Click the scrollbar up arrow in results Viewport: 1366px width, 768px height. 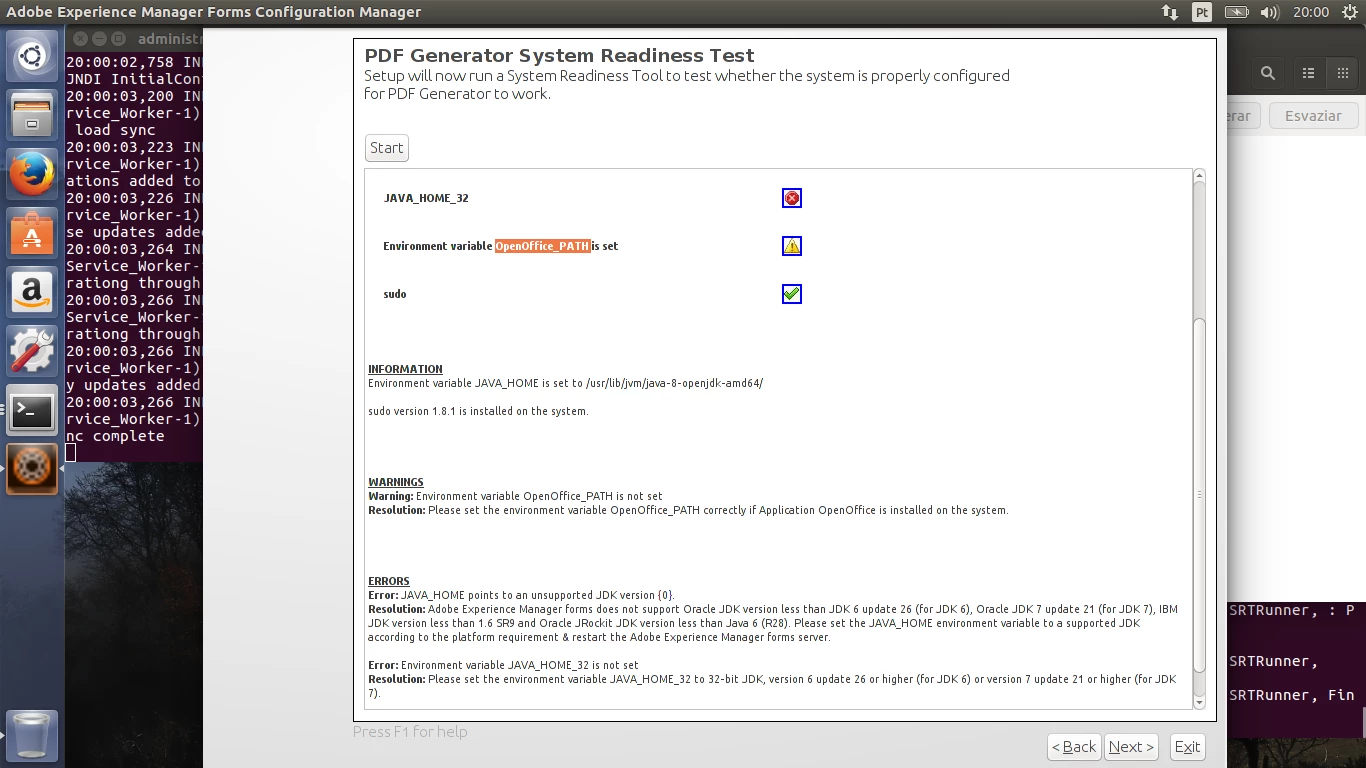point(1199,176)
